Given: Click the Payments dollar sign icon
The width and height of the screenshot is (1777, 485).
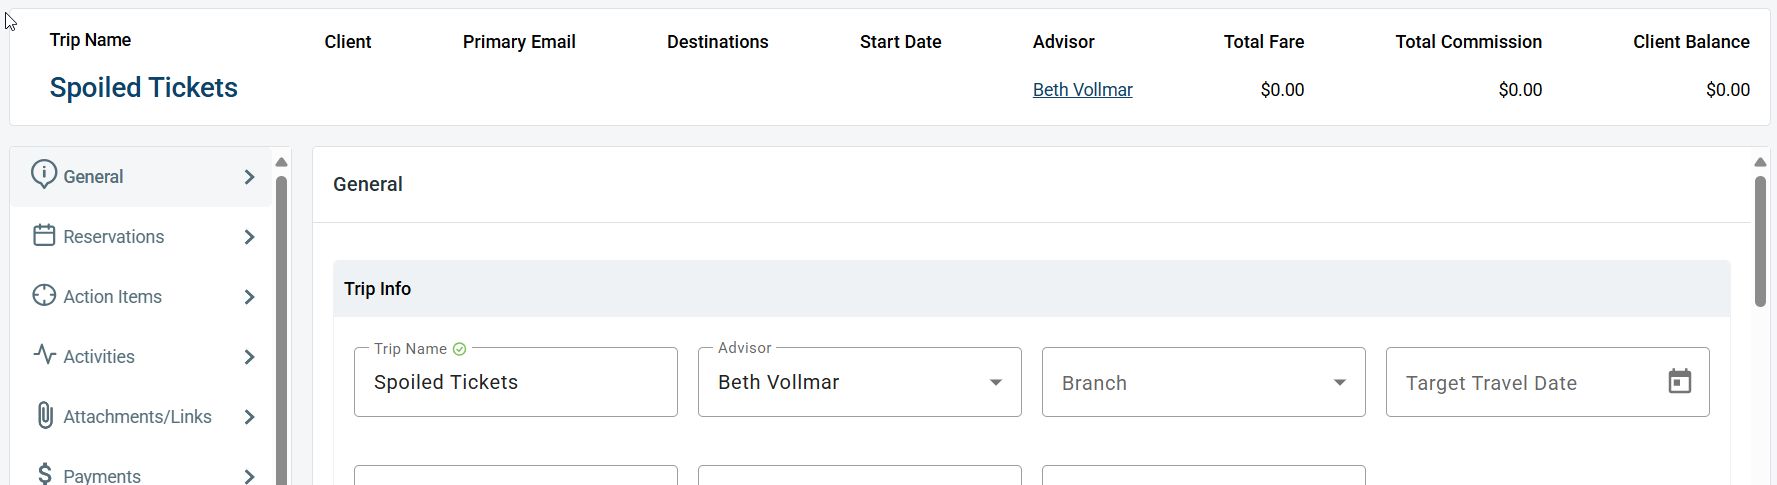Looking at the screenshot, I should [44, 474].
